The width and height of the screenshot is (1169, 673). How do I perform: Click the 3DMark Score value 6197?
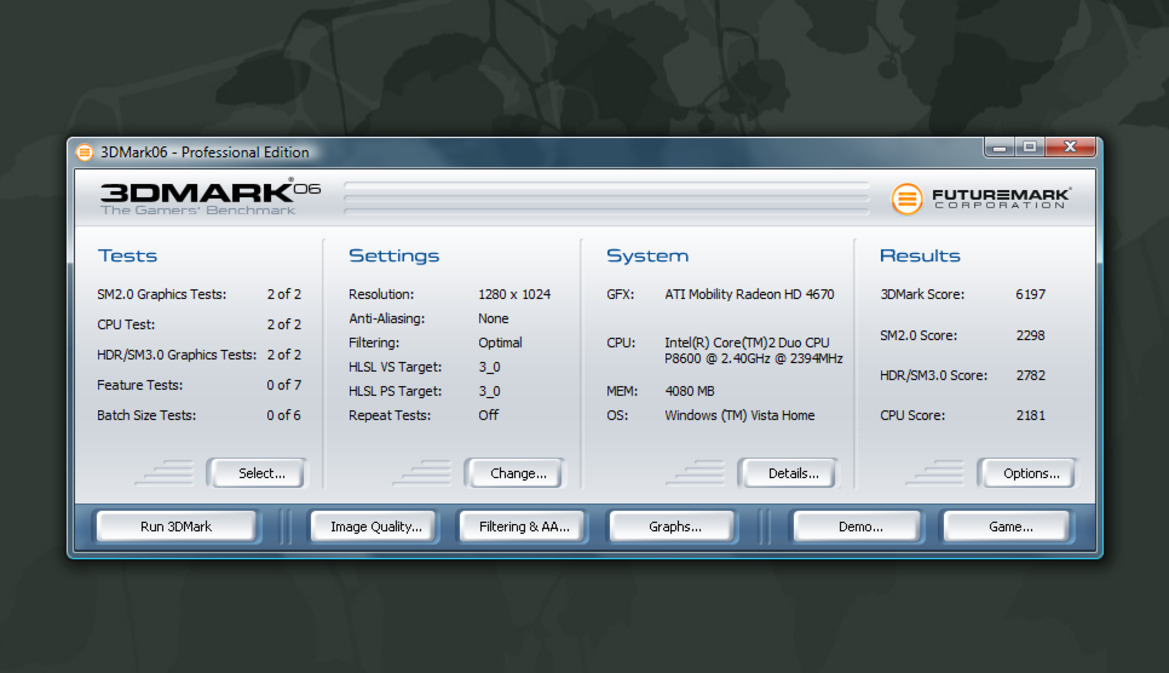(x=1030, y=294)
